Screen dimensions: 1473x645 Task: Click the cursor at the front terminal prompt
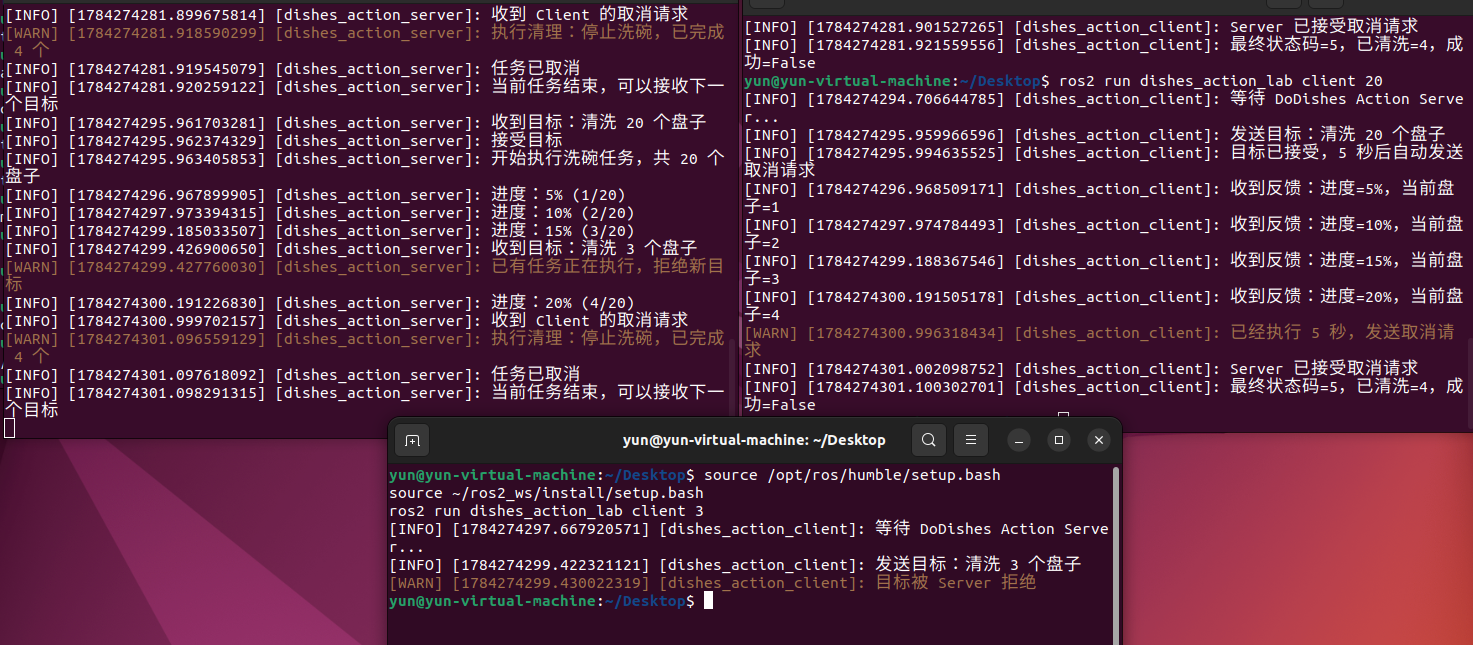click(708, 601)
